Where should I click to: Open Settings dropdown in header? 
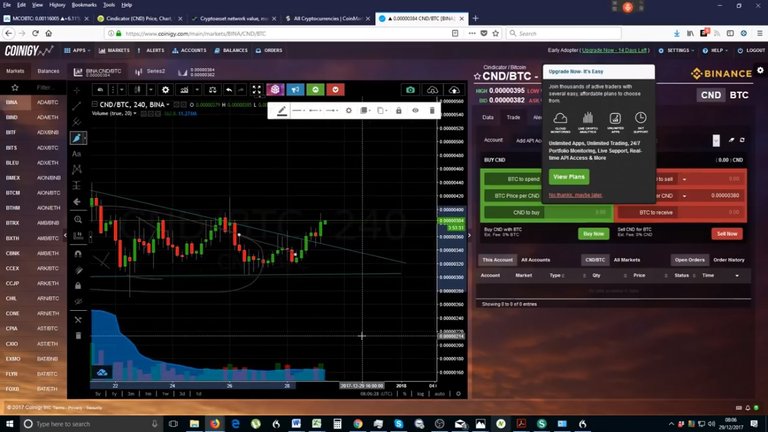point(676,50)
